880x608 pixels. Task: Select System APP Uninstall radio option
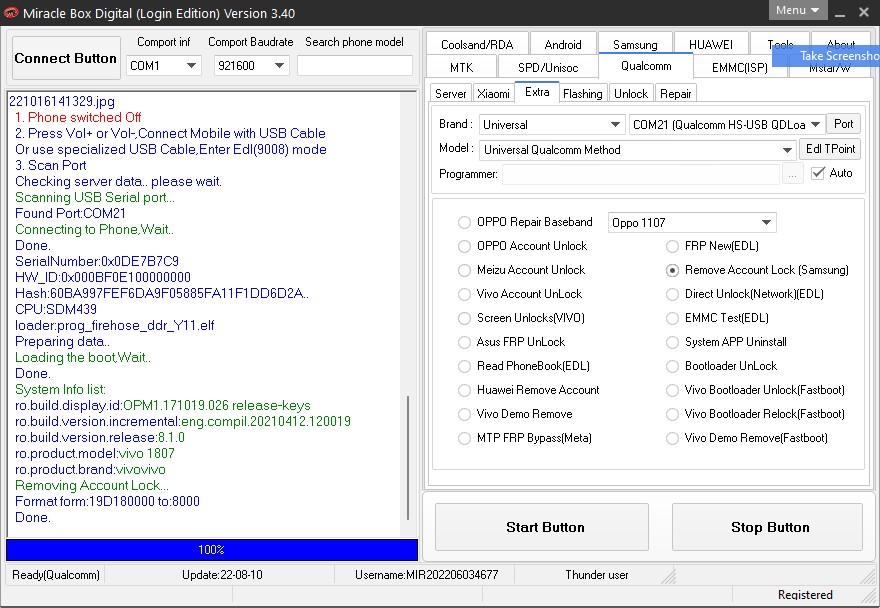click(x=726, y=342)
